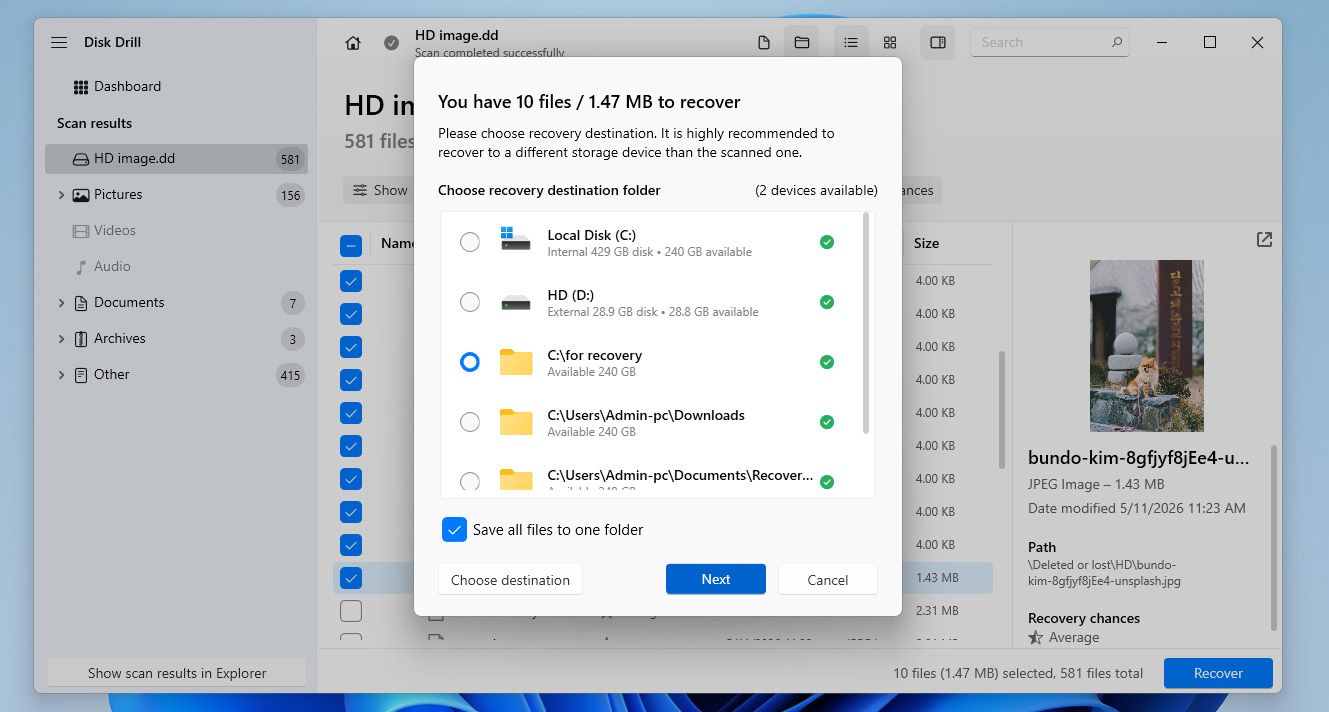Click the Dashboard grid icon
Viewport: 1329px width, 712px height.
81,87
